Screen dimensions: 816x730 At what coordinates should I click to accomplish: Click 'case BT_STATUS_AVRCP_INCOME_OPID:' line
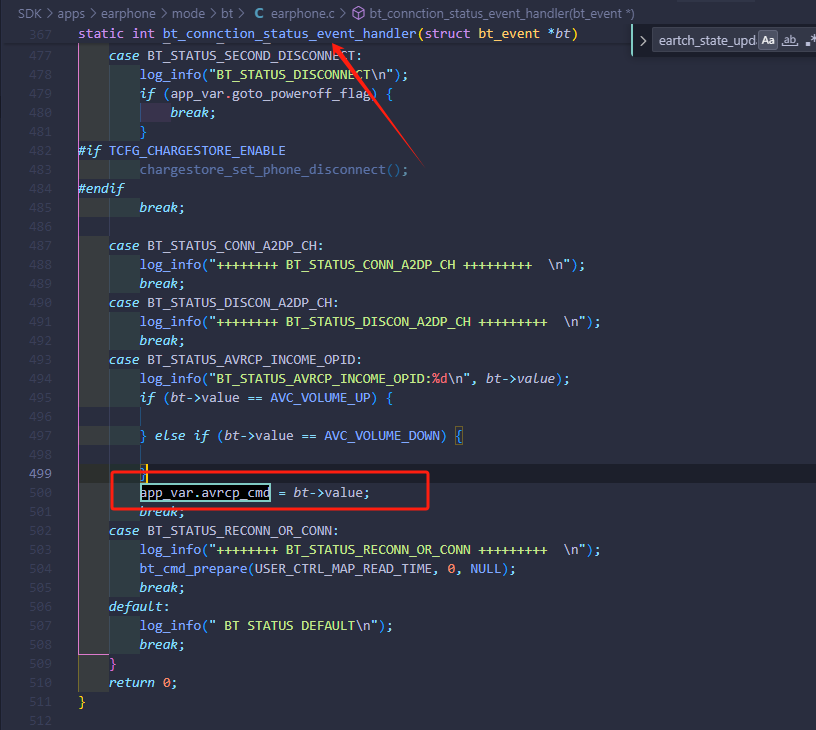tap(235, 360)
